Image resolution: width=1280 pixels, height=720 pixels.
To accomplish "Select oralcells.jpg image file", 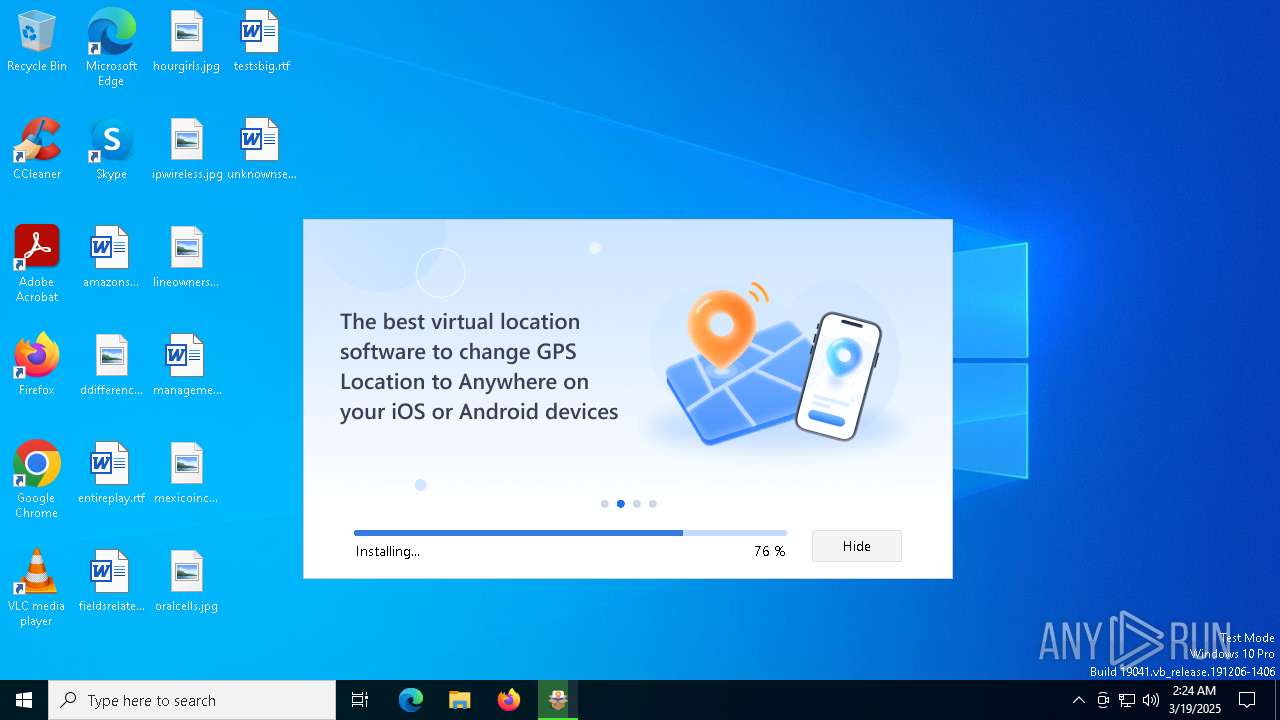I will 186,582.
